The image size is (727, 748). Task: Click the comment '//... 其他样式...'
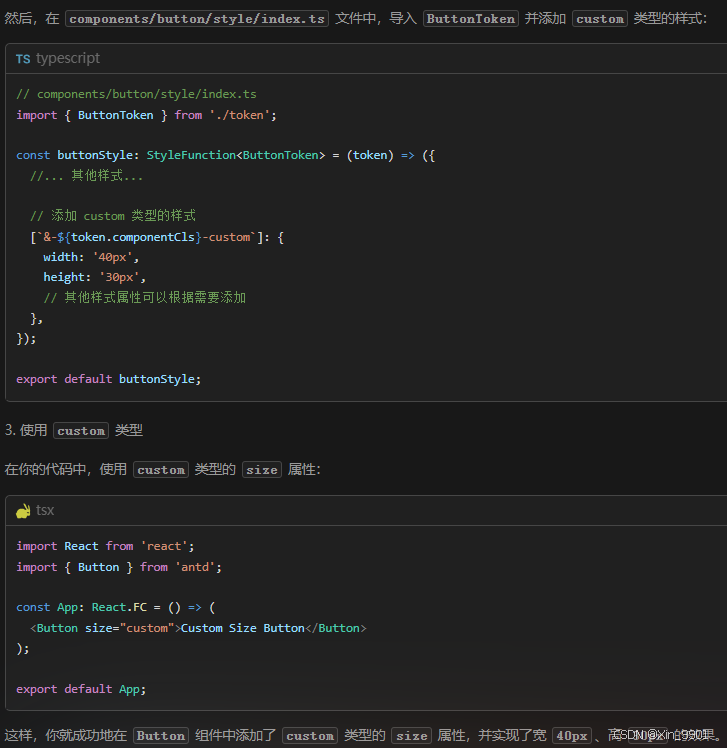[86, 176]
